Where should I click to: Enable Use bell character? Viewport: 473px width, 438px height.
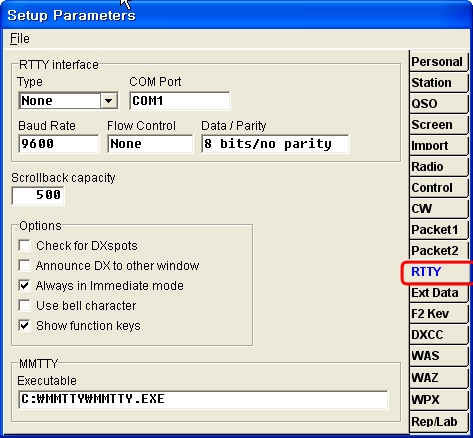pos(25,306)
